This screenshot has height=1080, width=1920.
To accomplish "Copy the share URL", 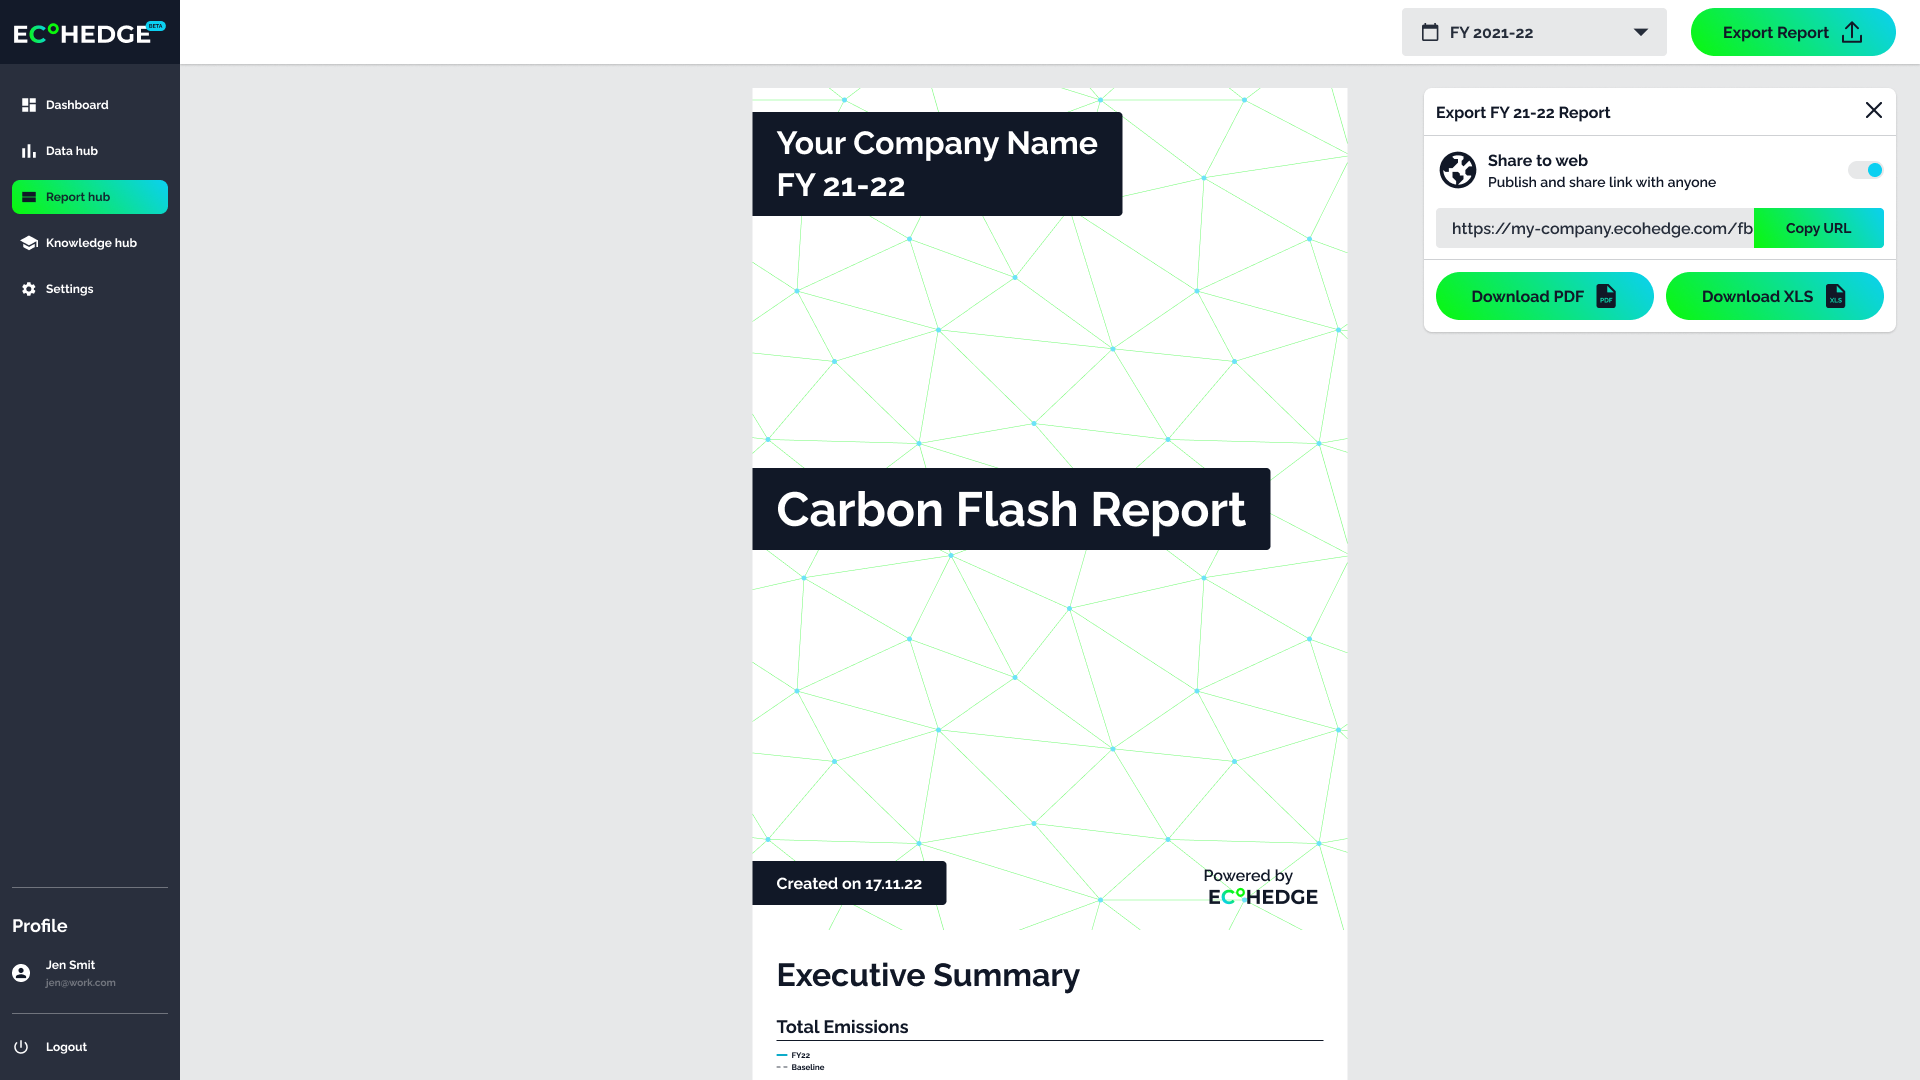I will click(1819, 228).
